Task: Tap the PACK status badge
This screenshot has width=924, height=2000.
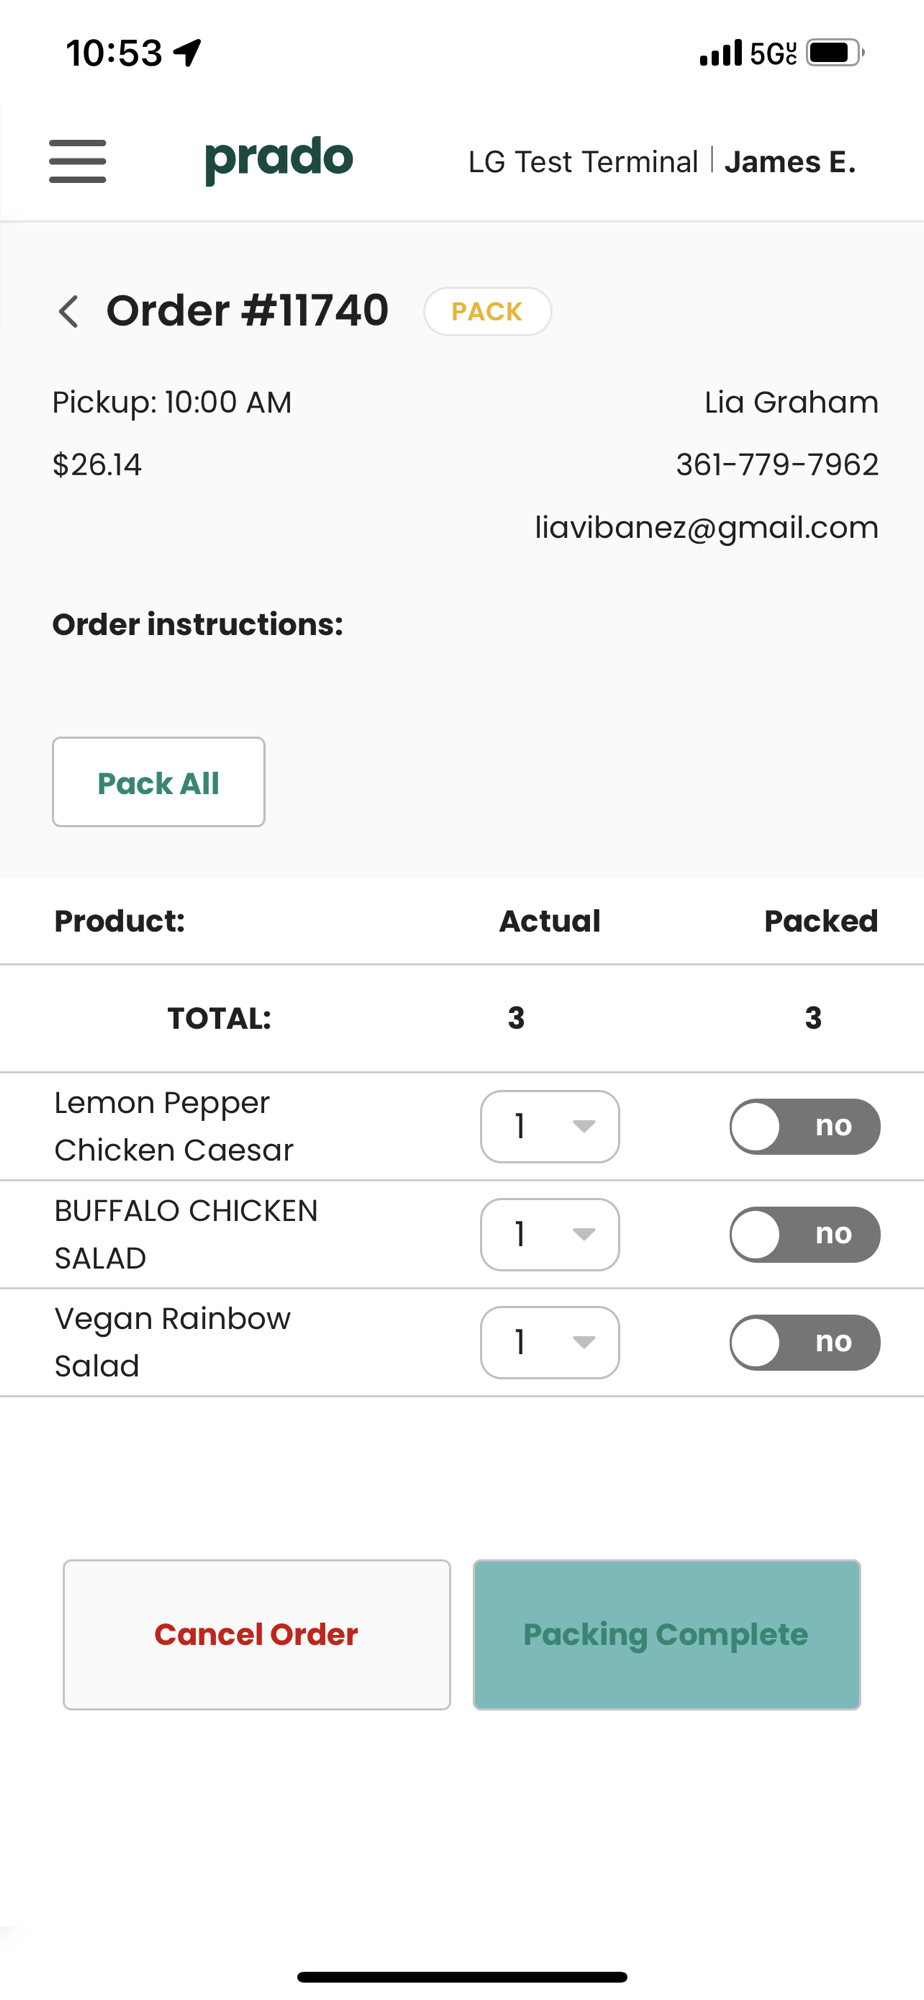Action: pos(487,311)
